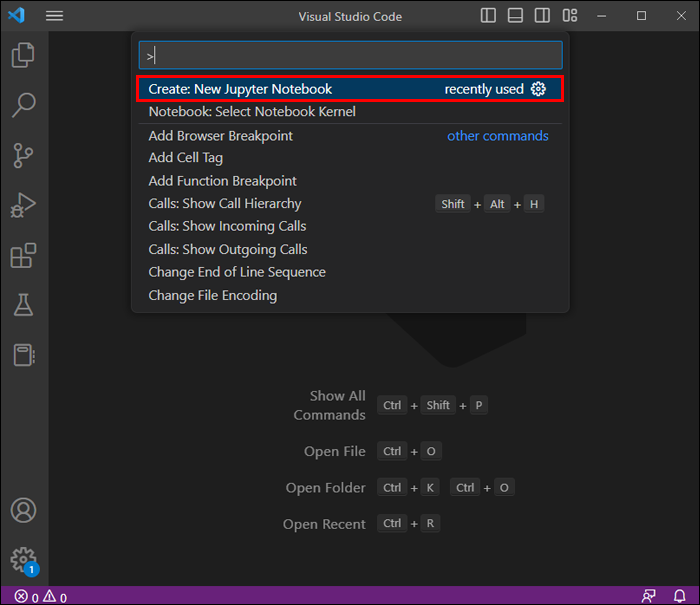Open the Testing flask icon
This screenshot has height=605, width=700.
(23, 305)
